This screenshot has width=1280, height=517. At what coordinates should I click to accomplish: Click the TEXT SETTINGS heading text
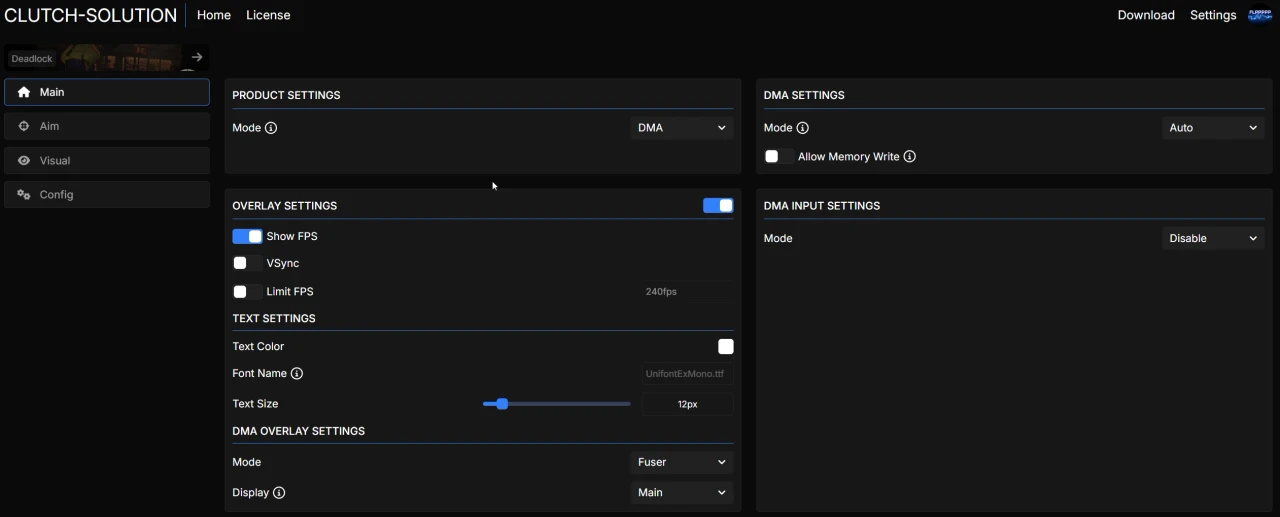274,318
